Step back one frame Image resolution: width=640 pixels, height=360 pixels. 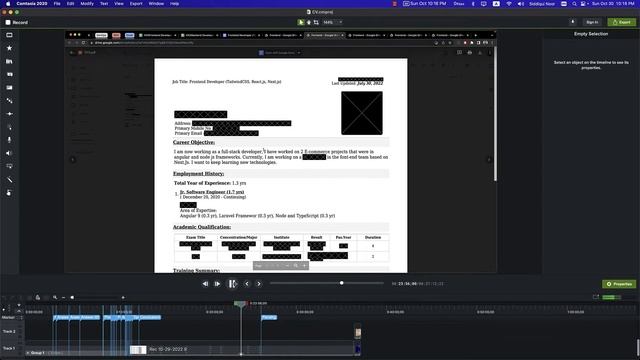[205, 284]
